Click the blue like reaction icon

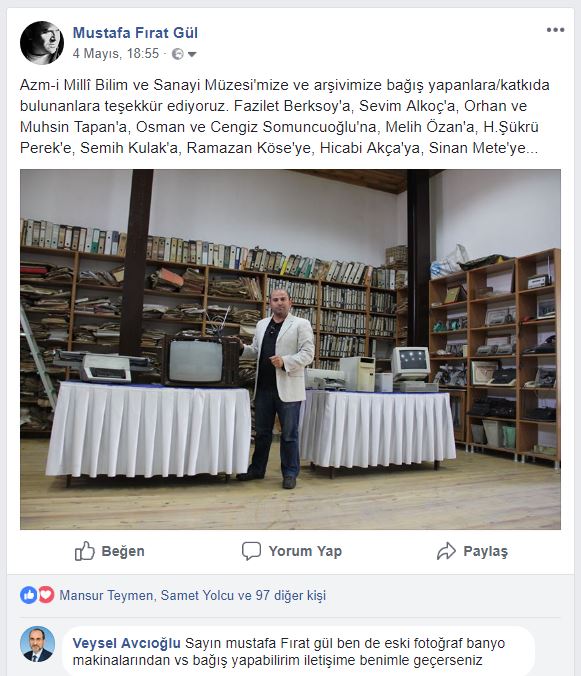click(28, 595)
